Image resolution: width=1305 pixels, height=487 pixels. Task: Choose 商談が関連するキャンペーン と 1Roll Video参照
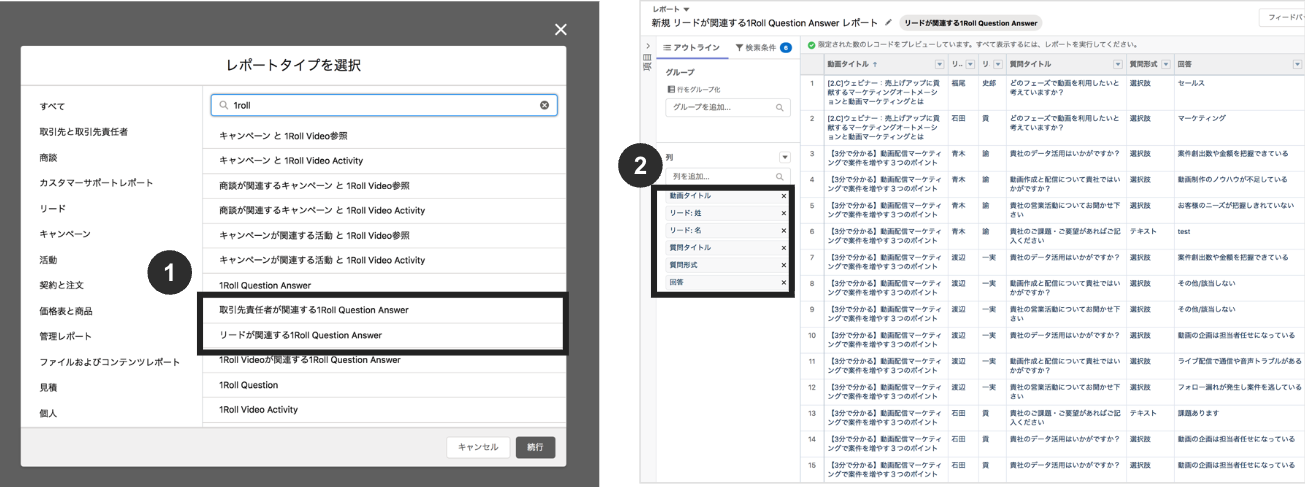[384, 185]
